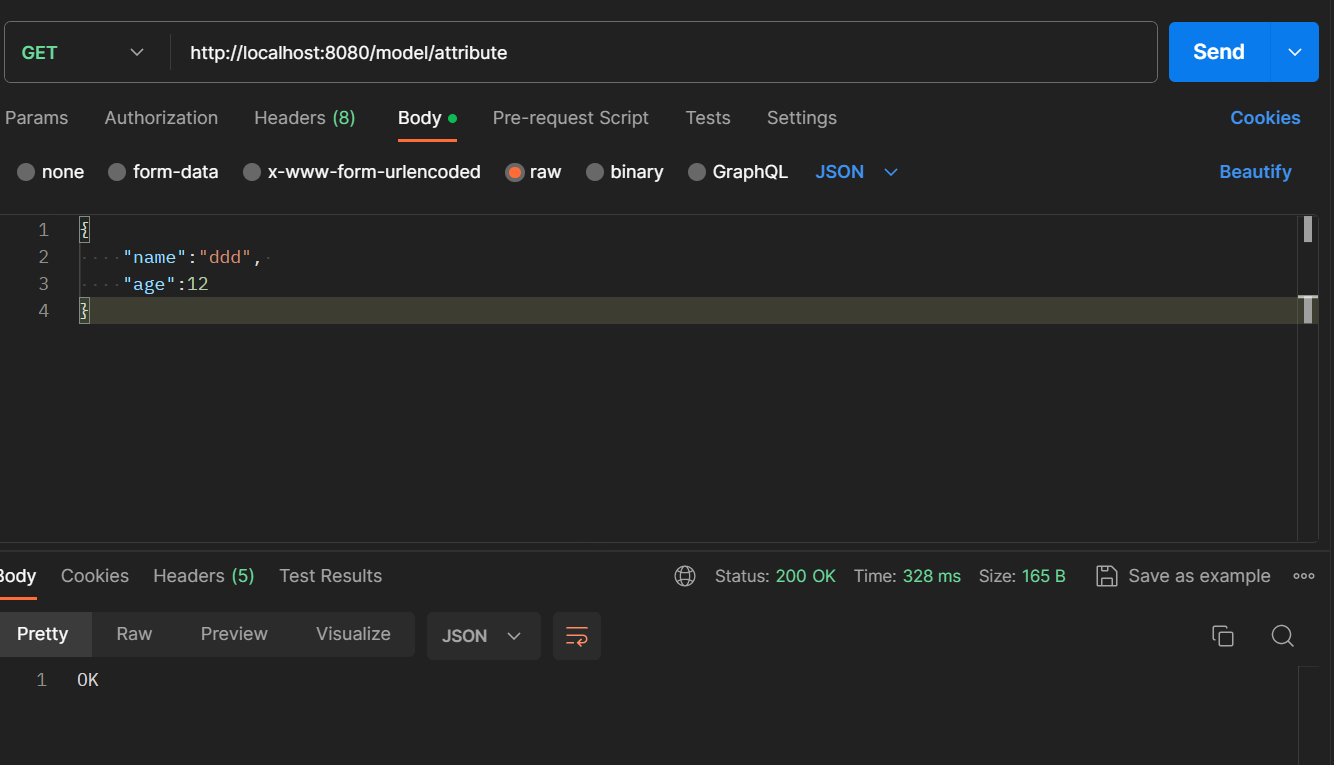Click the globe network information icon
The height and width of the screenshot is (765, 1334).
click(x=685, y=576)
